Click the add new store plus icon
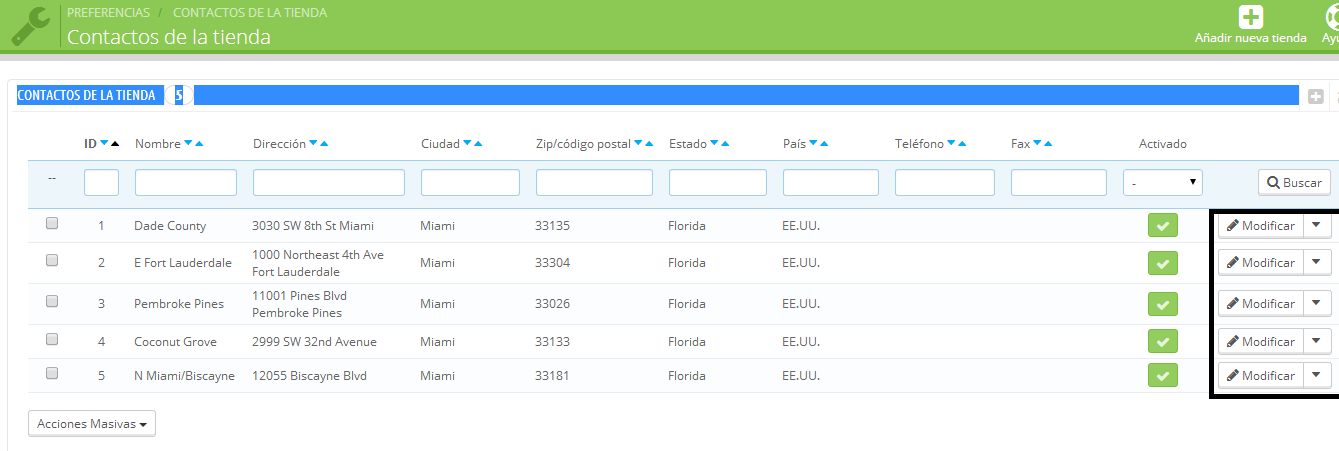The image size is (1339, 451). tap(1250, 17)
